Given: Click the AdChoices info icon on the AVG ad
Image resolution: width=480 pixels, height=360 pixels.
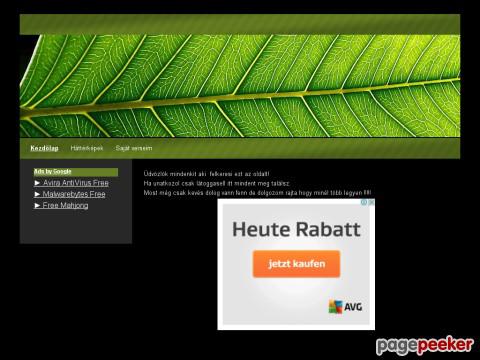Looking at the screenshot, I should click(x=364, y=202).
